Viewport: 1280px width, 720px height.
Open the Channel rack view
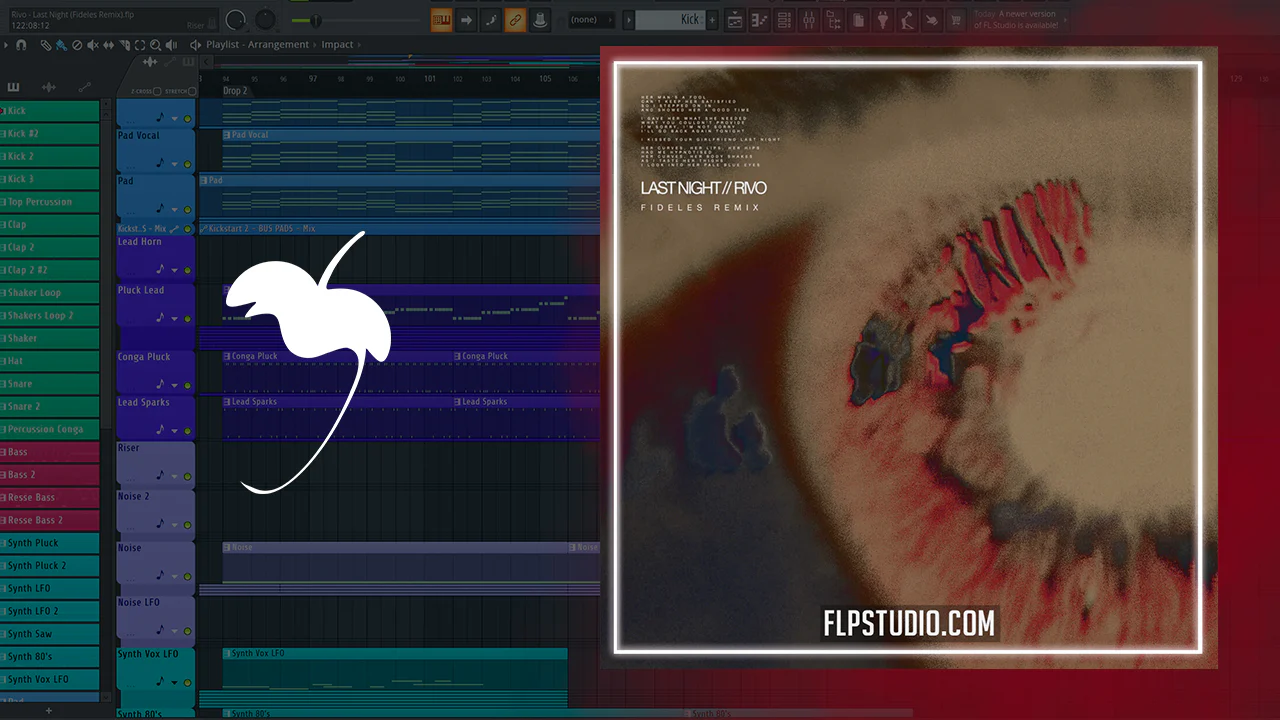point(784,19)
